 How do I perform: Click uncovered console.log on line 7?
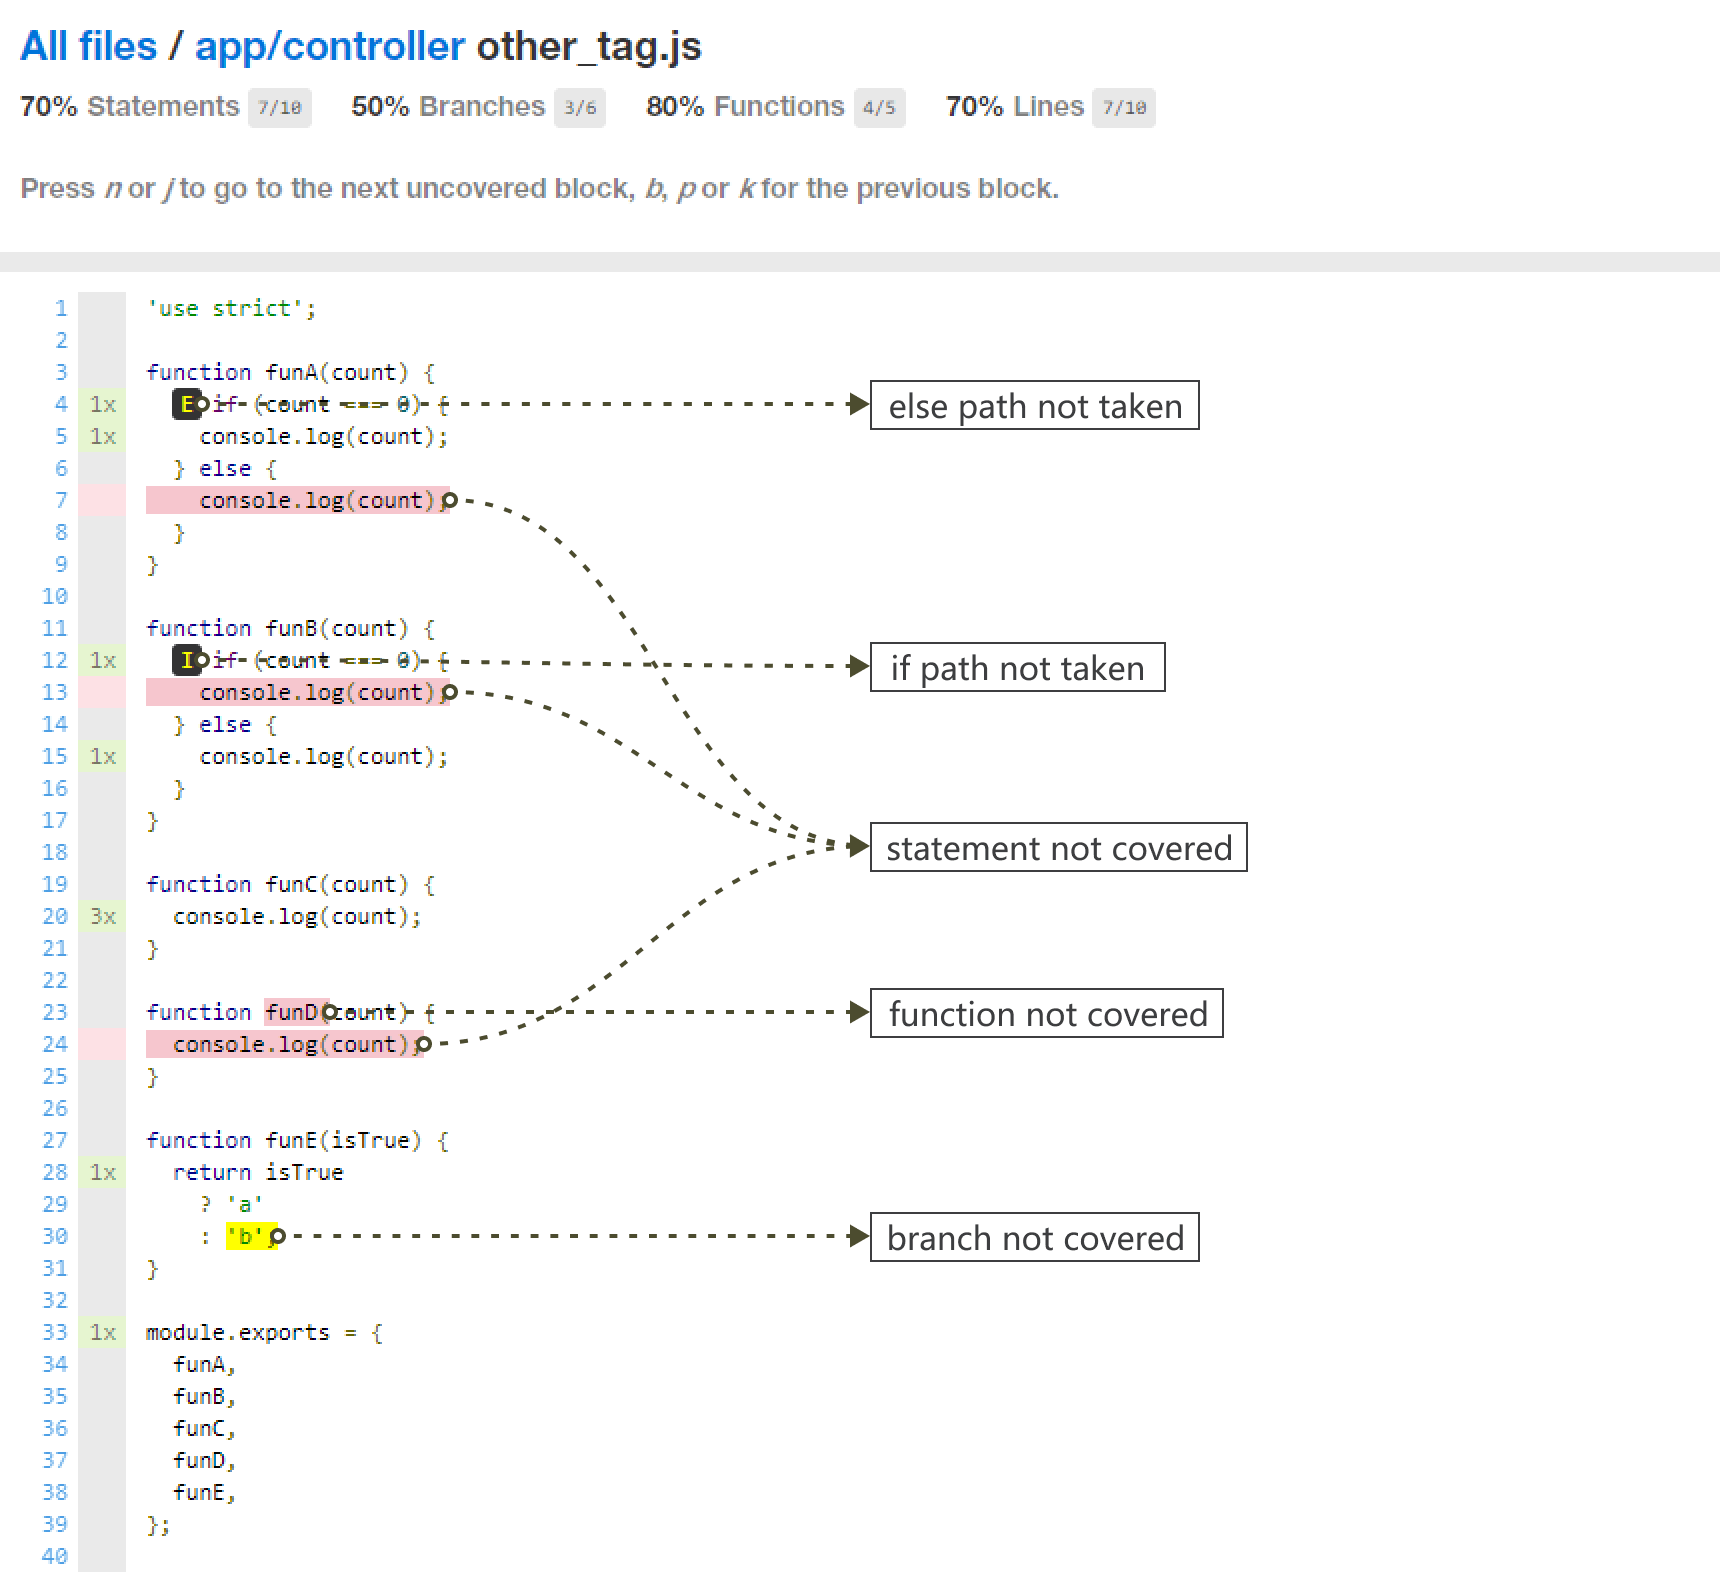tap(298, 501)
